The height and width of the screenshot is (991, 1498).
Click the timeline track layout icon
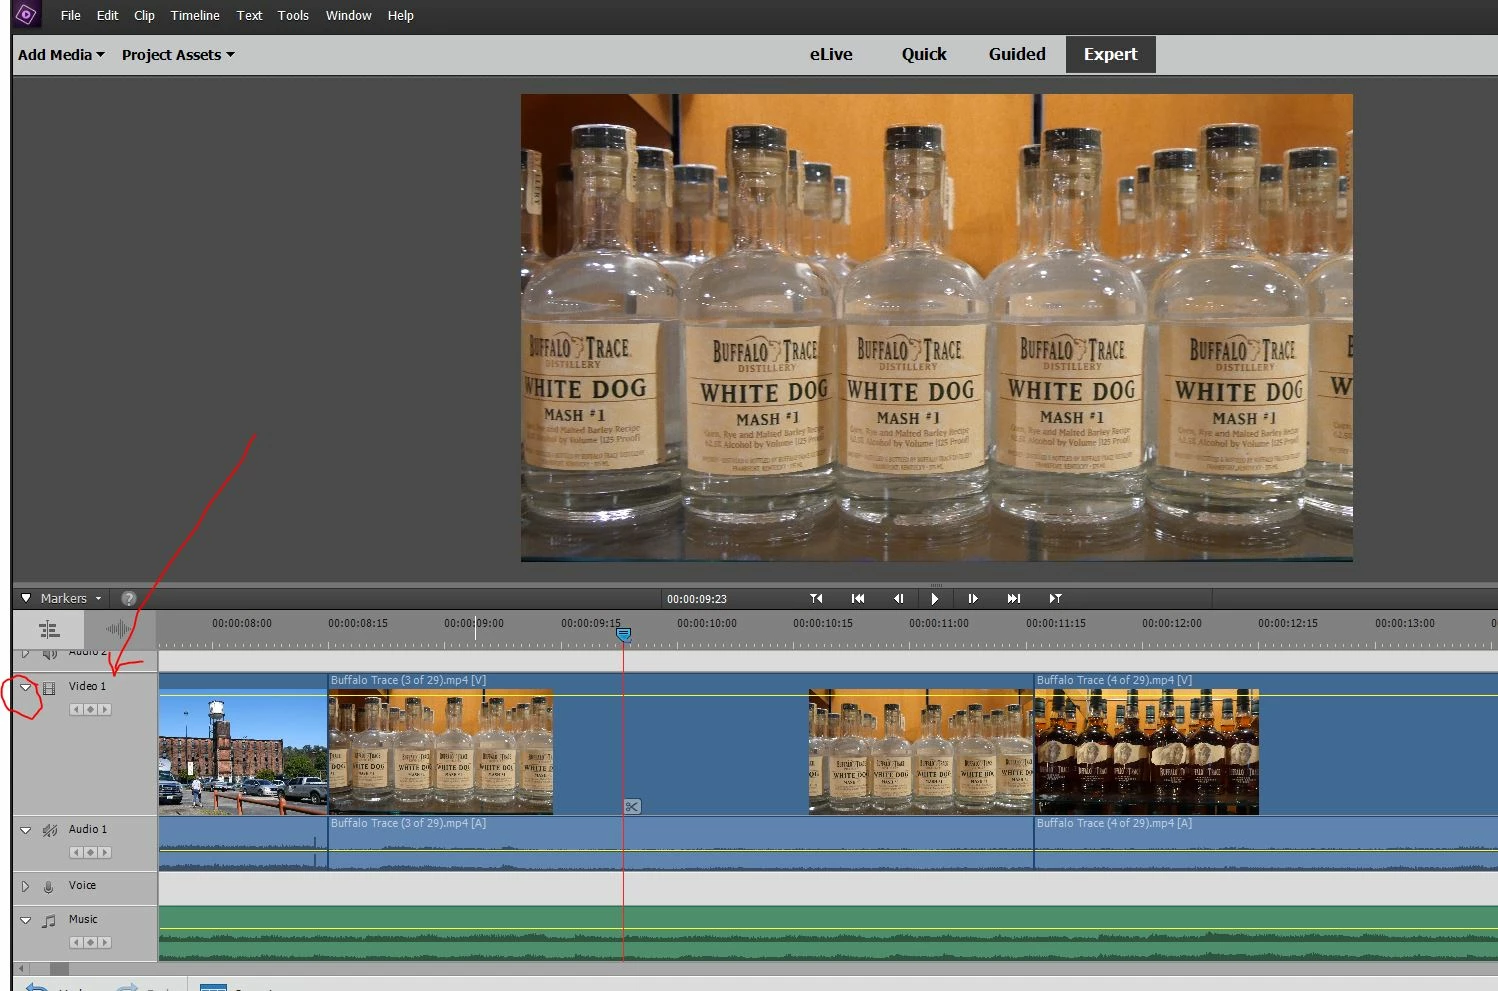49,629
